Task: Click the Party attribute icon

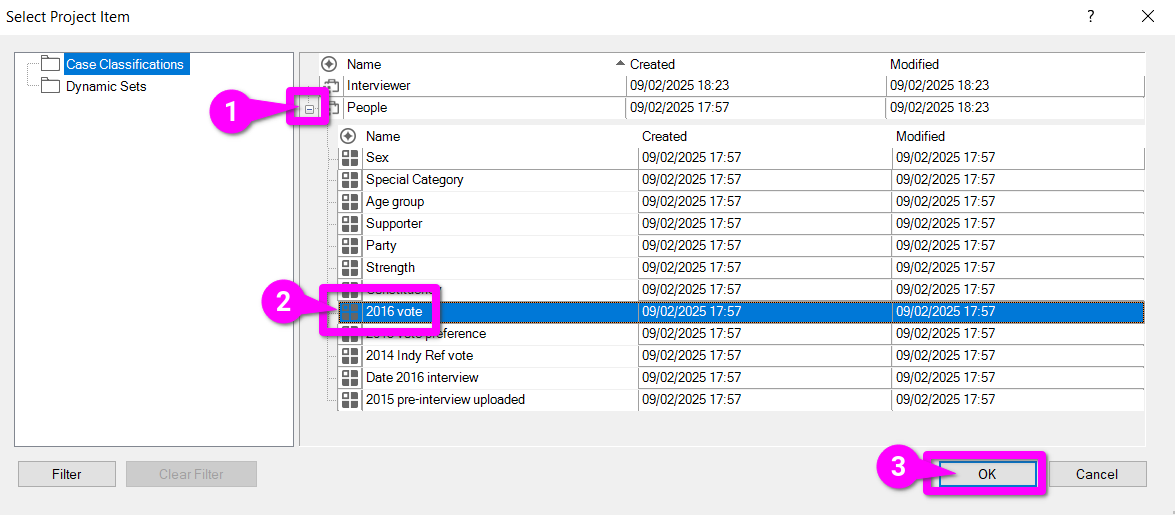Action: point(350,246)
